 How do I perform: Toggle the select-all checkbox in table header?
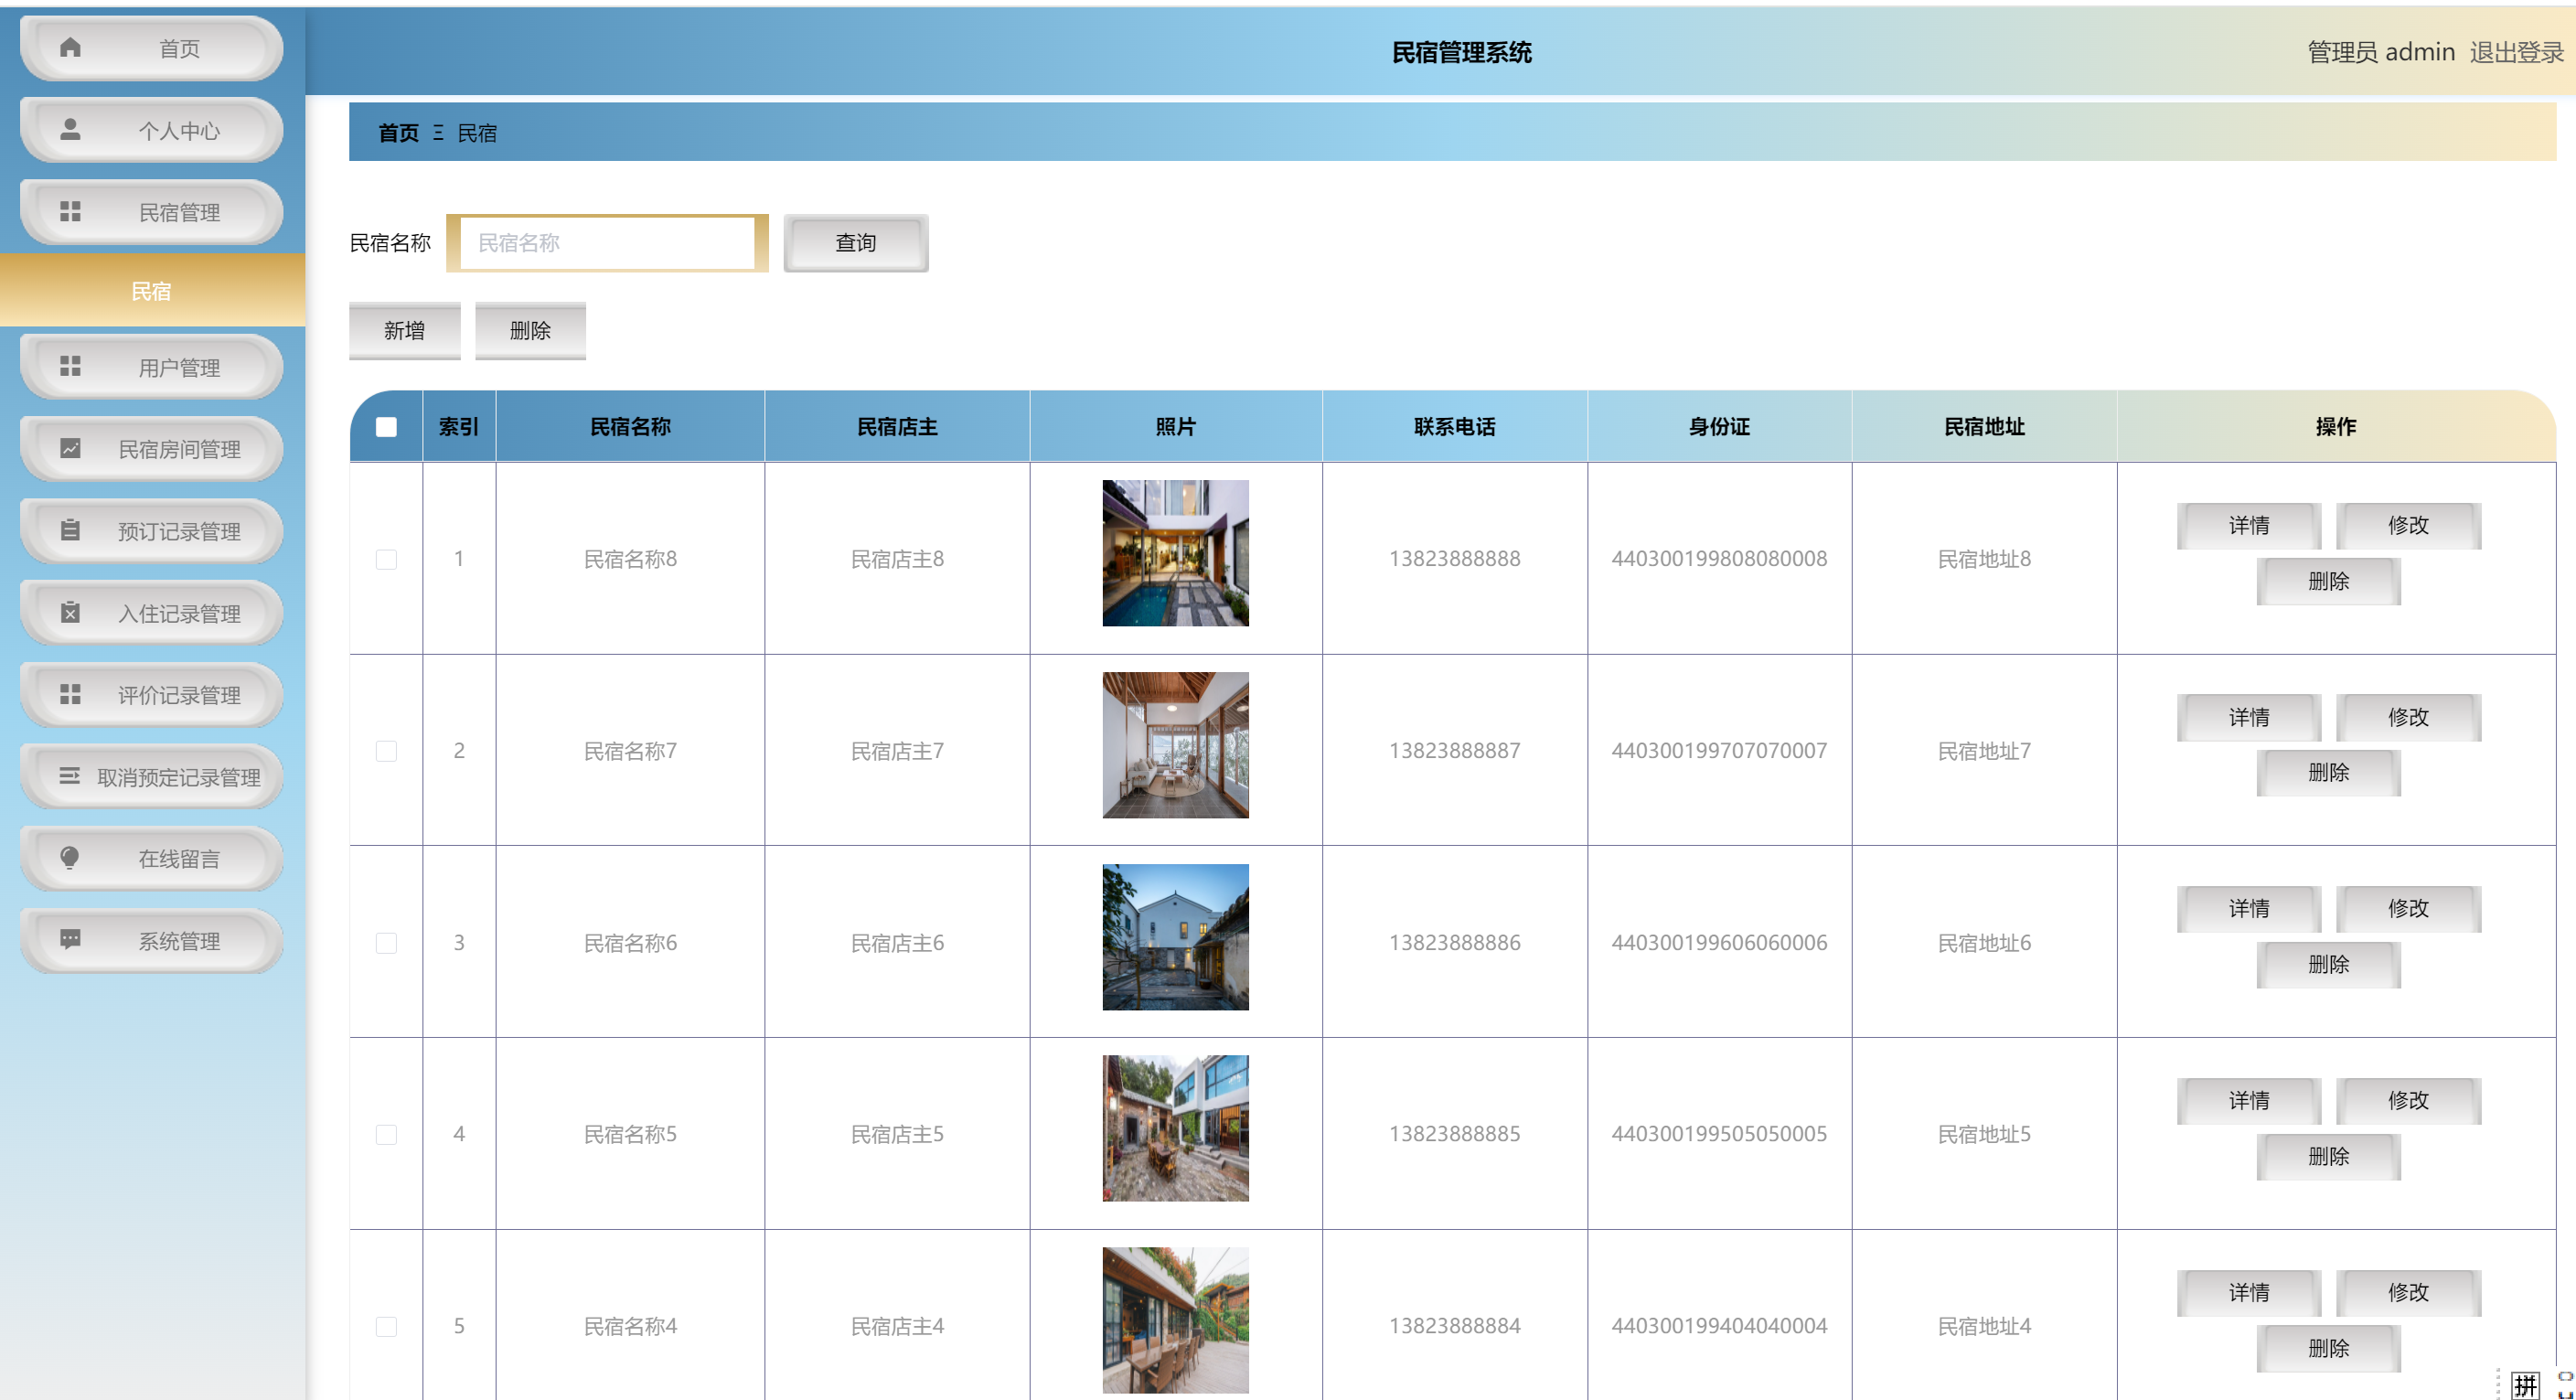[385, 427]
